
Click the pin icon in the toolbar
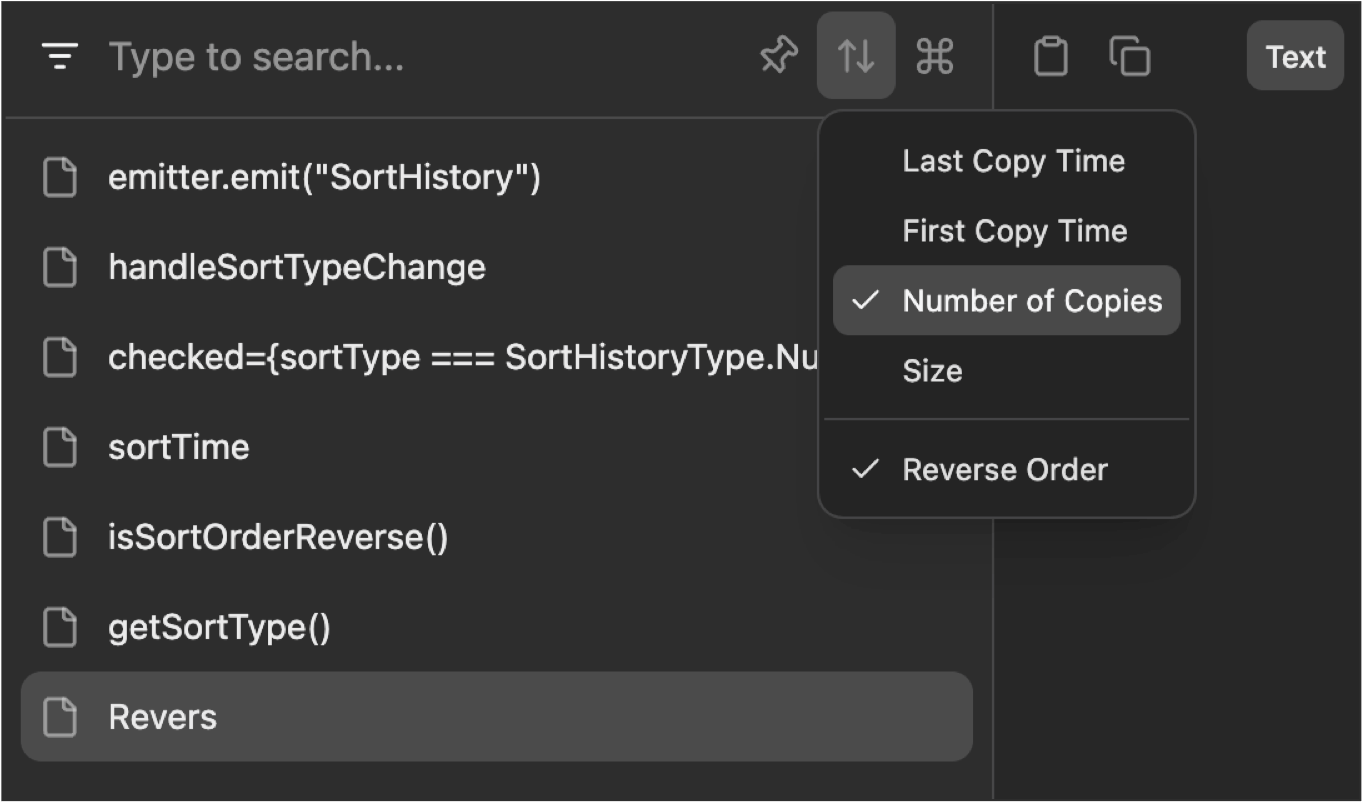tap(779, 56)
